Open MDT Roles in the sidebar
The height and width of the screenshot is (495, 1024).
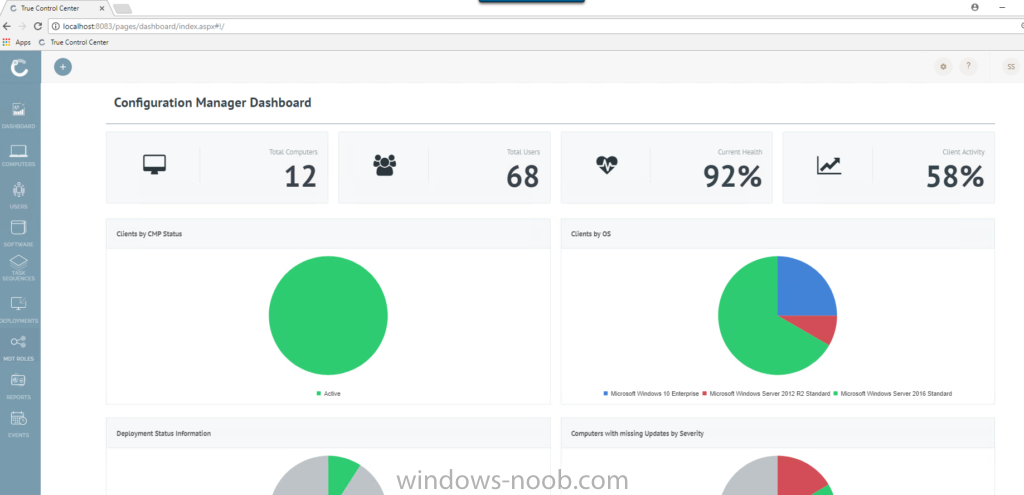(19, 348)
